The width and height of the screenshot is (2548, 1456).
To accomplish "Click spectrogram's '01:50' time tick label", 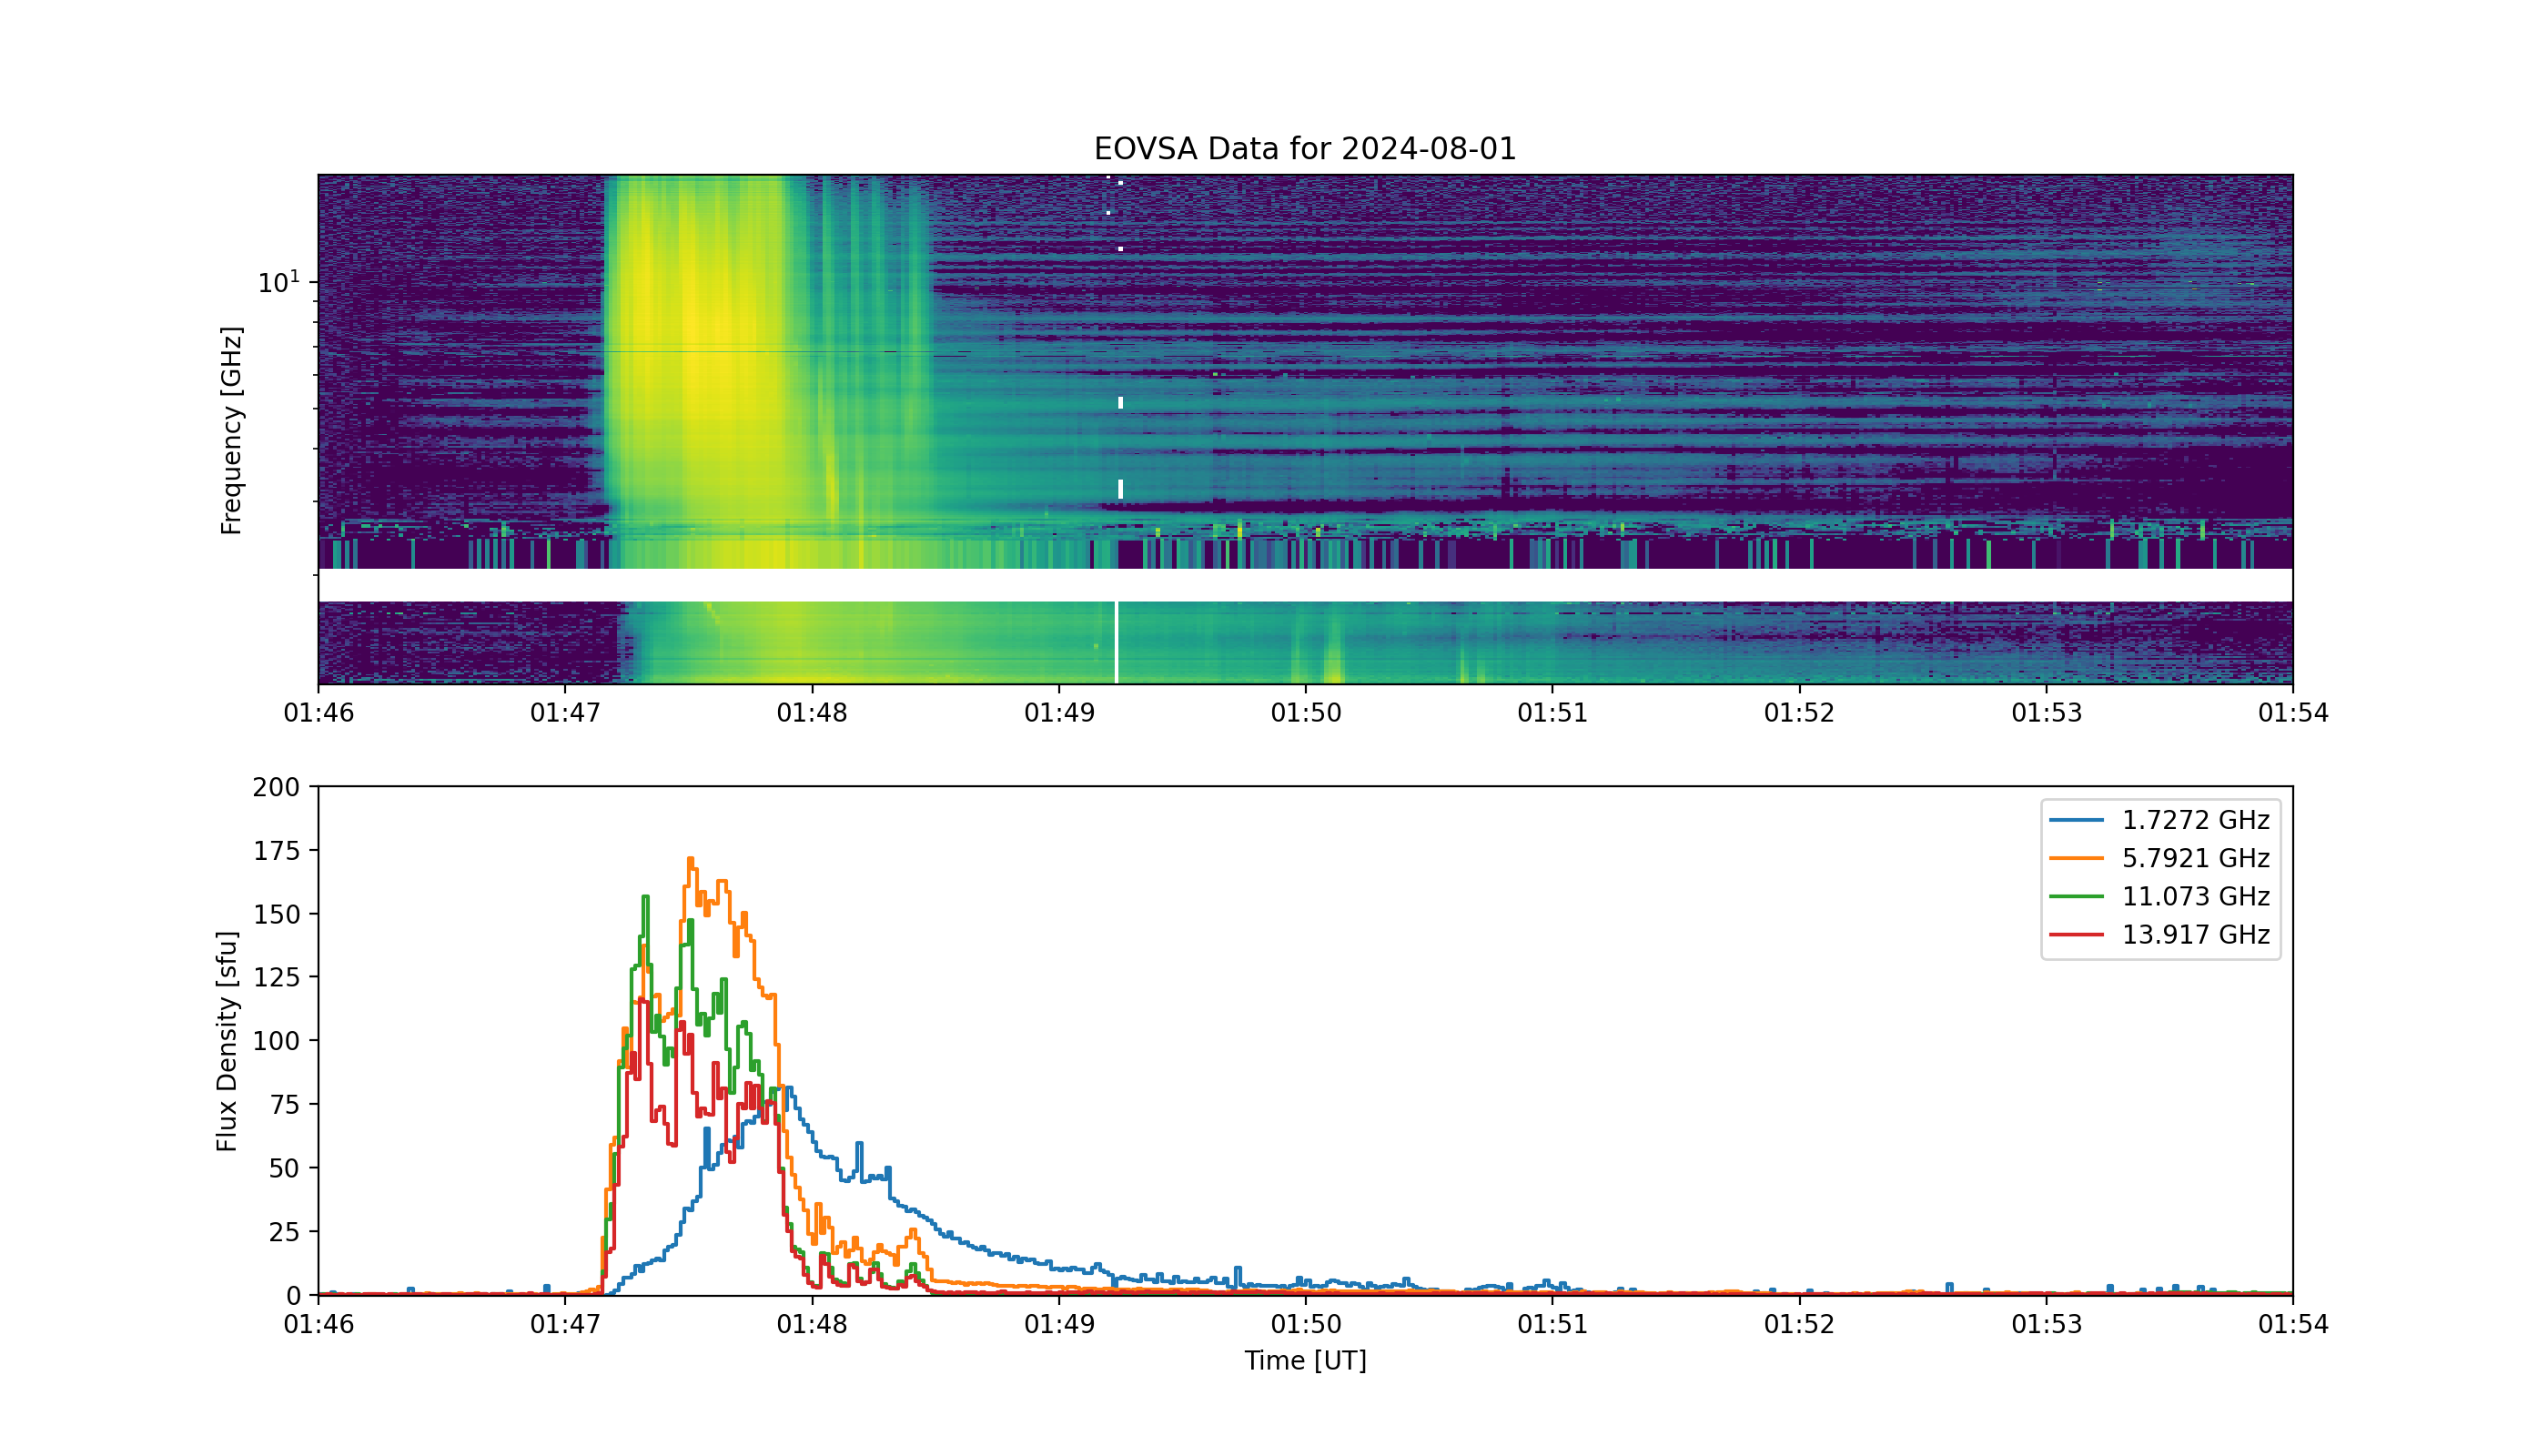I will [1305, 713].
